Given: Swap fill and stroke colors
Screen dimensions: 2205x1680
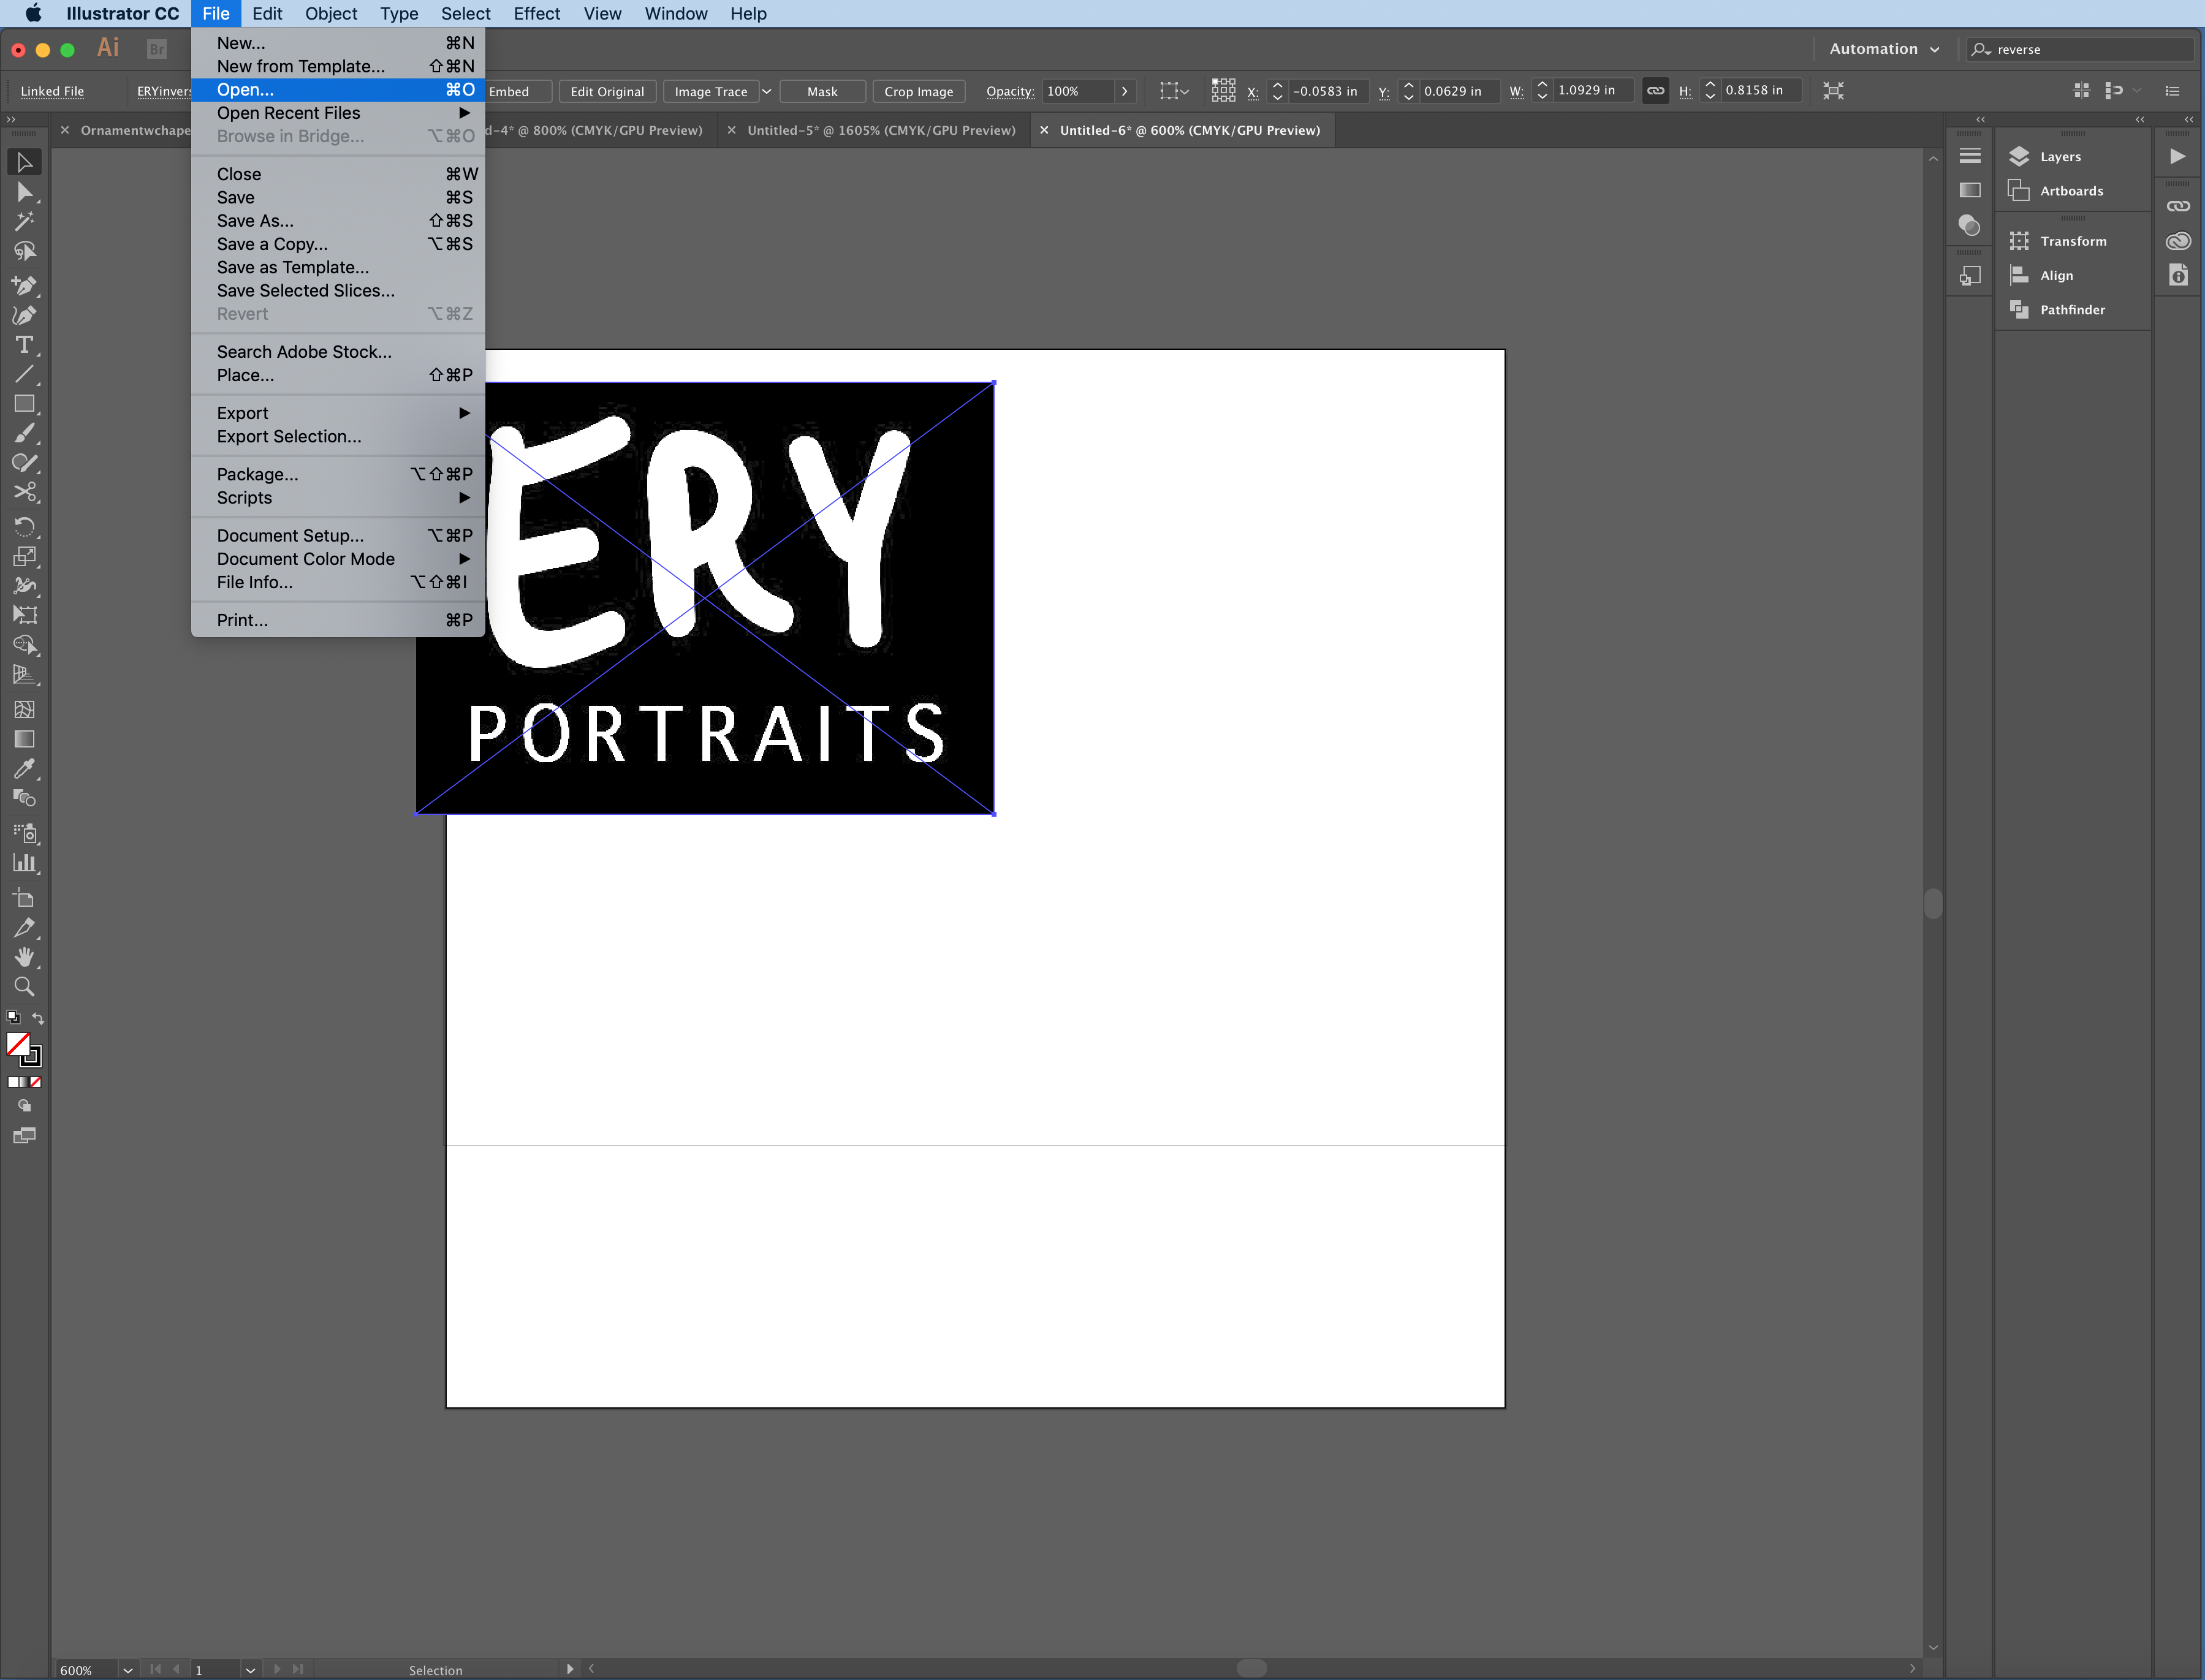Looking at the screenshot, I should 38,1019.
